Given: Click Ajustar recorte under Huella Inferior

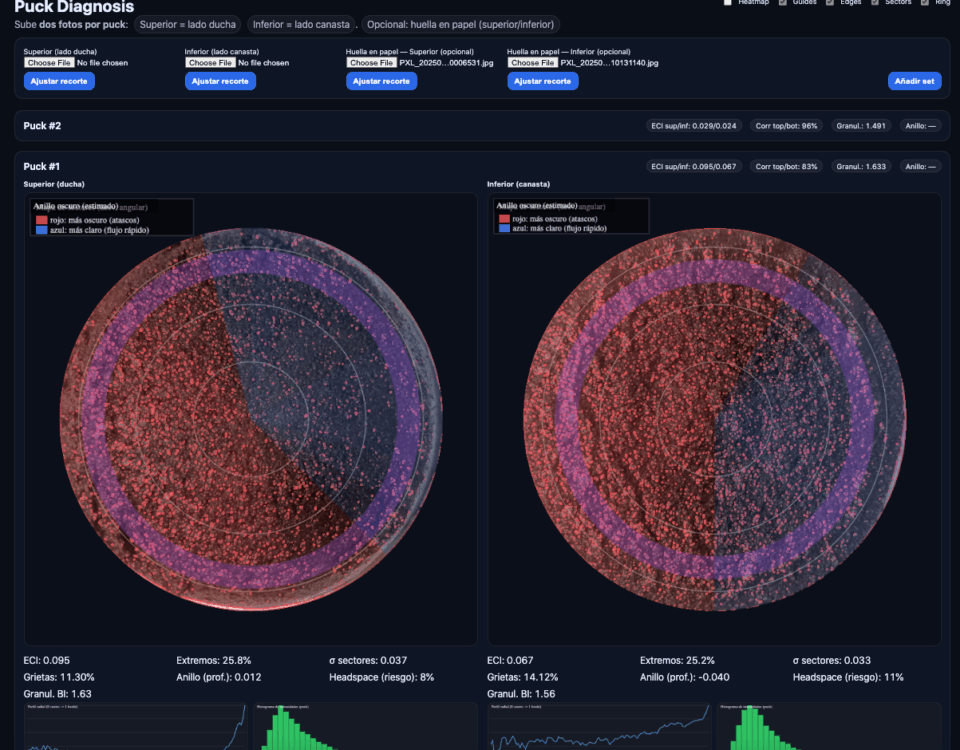Looking at the screenshot, I should pyautogui.click(x=542, y=81).
